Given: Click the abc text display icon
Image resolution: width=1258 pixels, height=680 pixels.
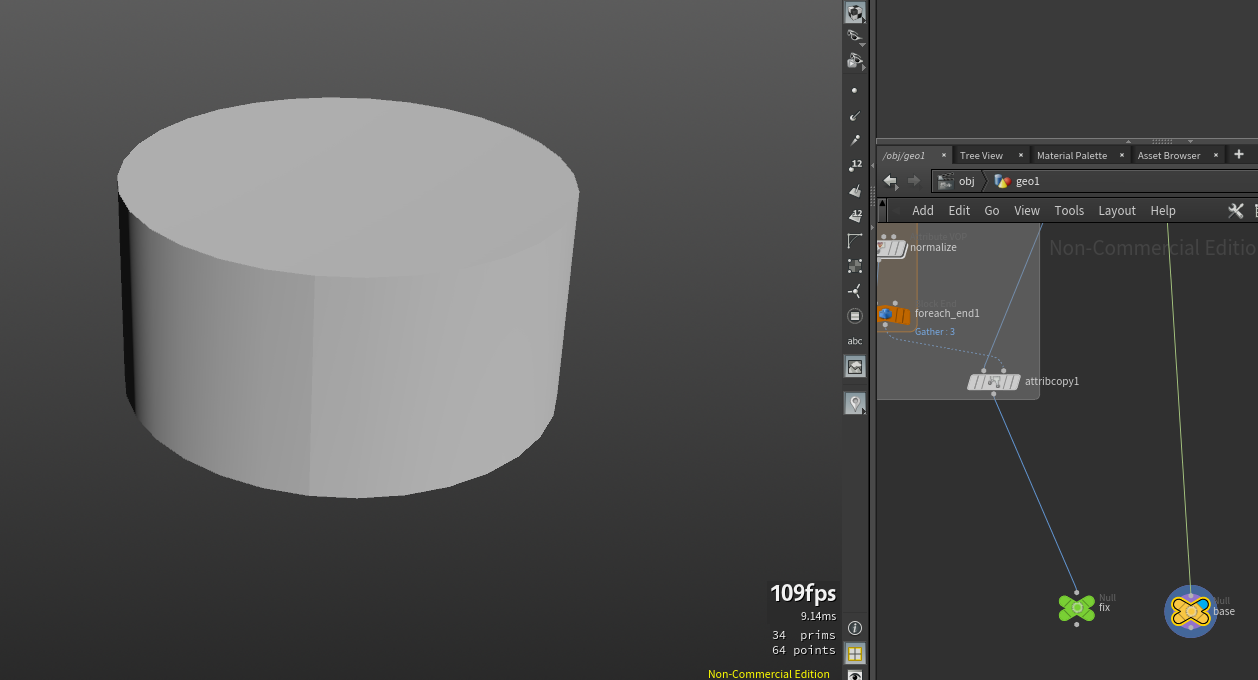Looking at the screenshot, I should (854, 341).
